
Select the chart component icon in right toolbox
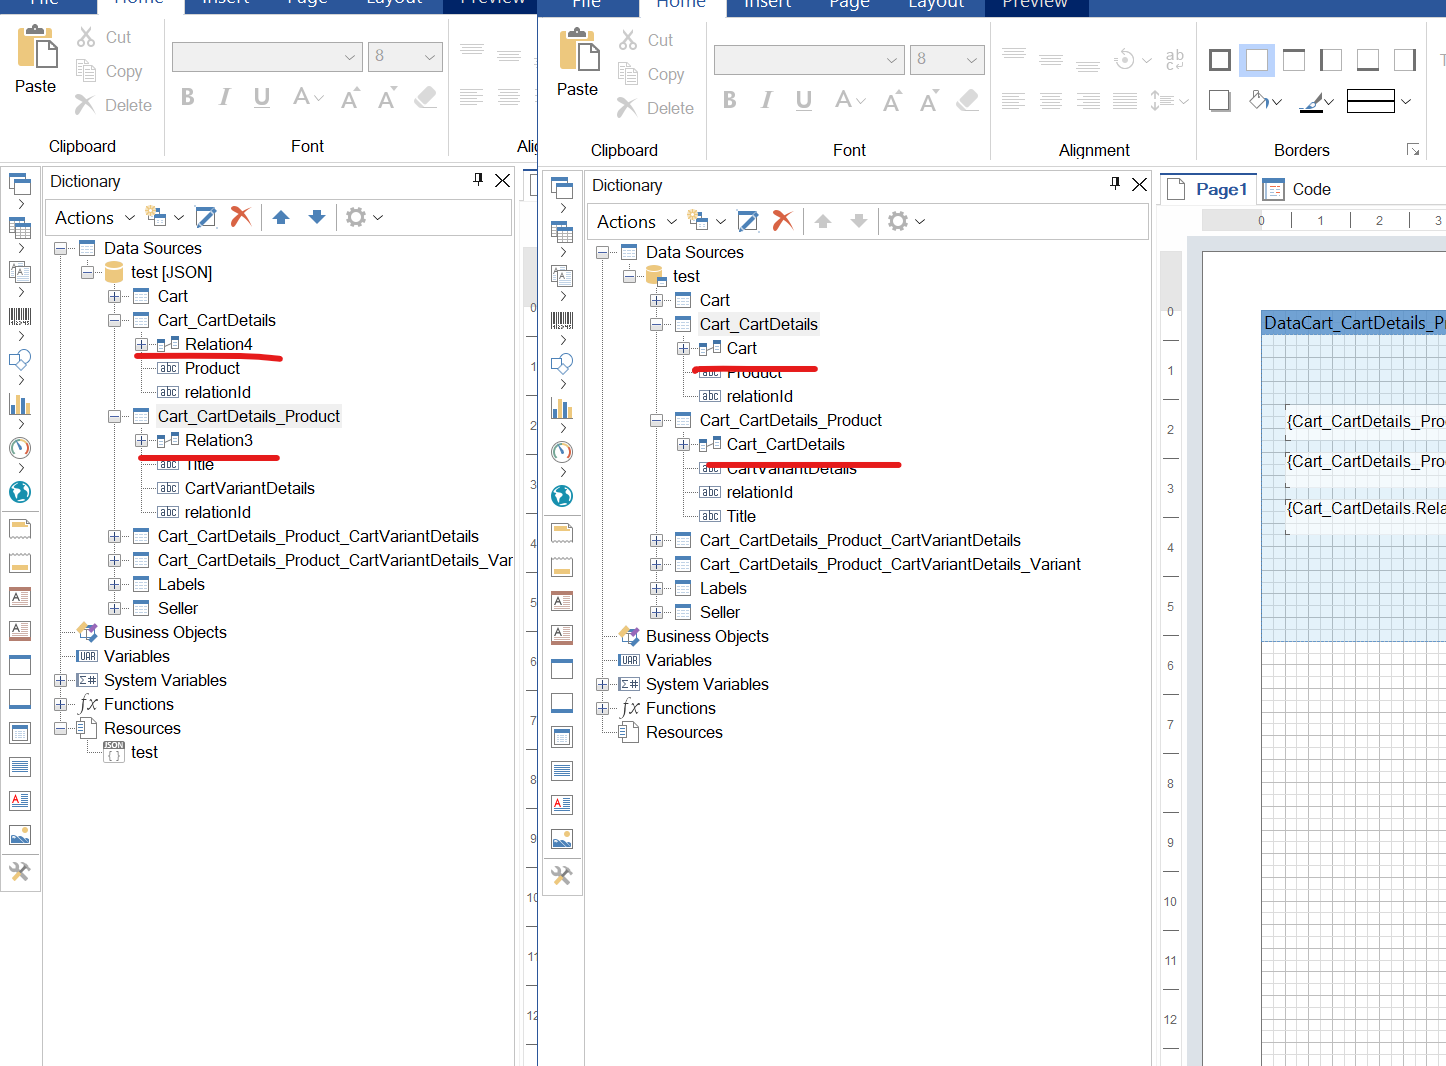pyautogui.click(x=562, y=408)
